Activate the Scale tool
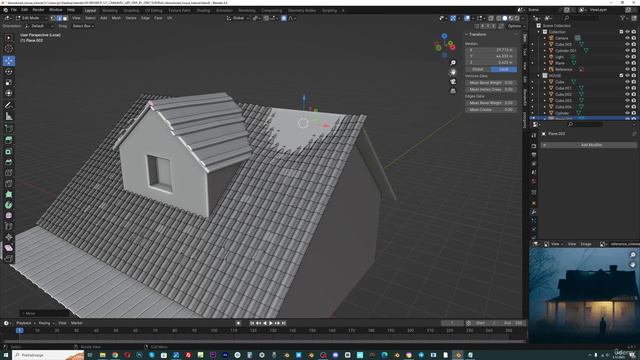The height and width of the screenshot is (360, 640). point(9,82)
